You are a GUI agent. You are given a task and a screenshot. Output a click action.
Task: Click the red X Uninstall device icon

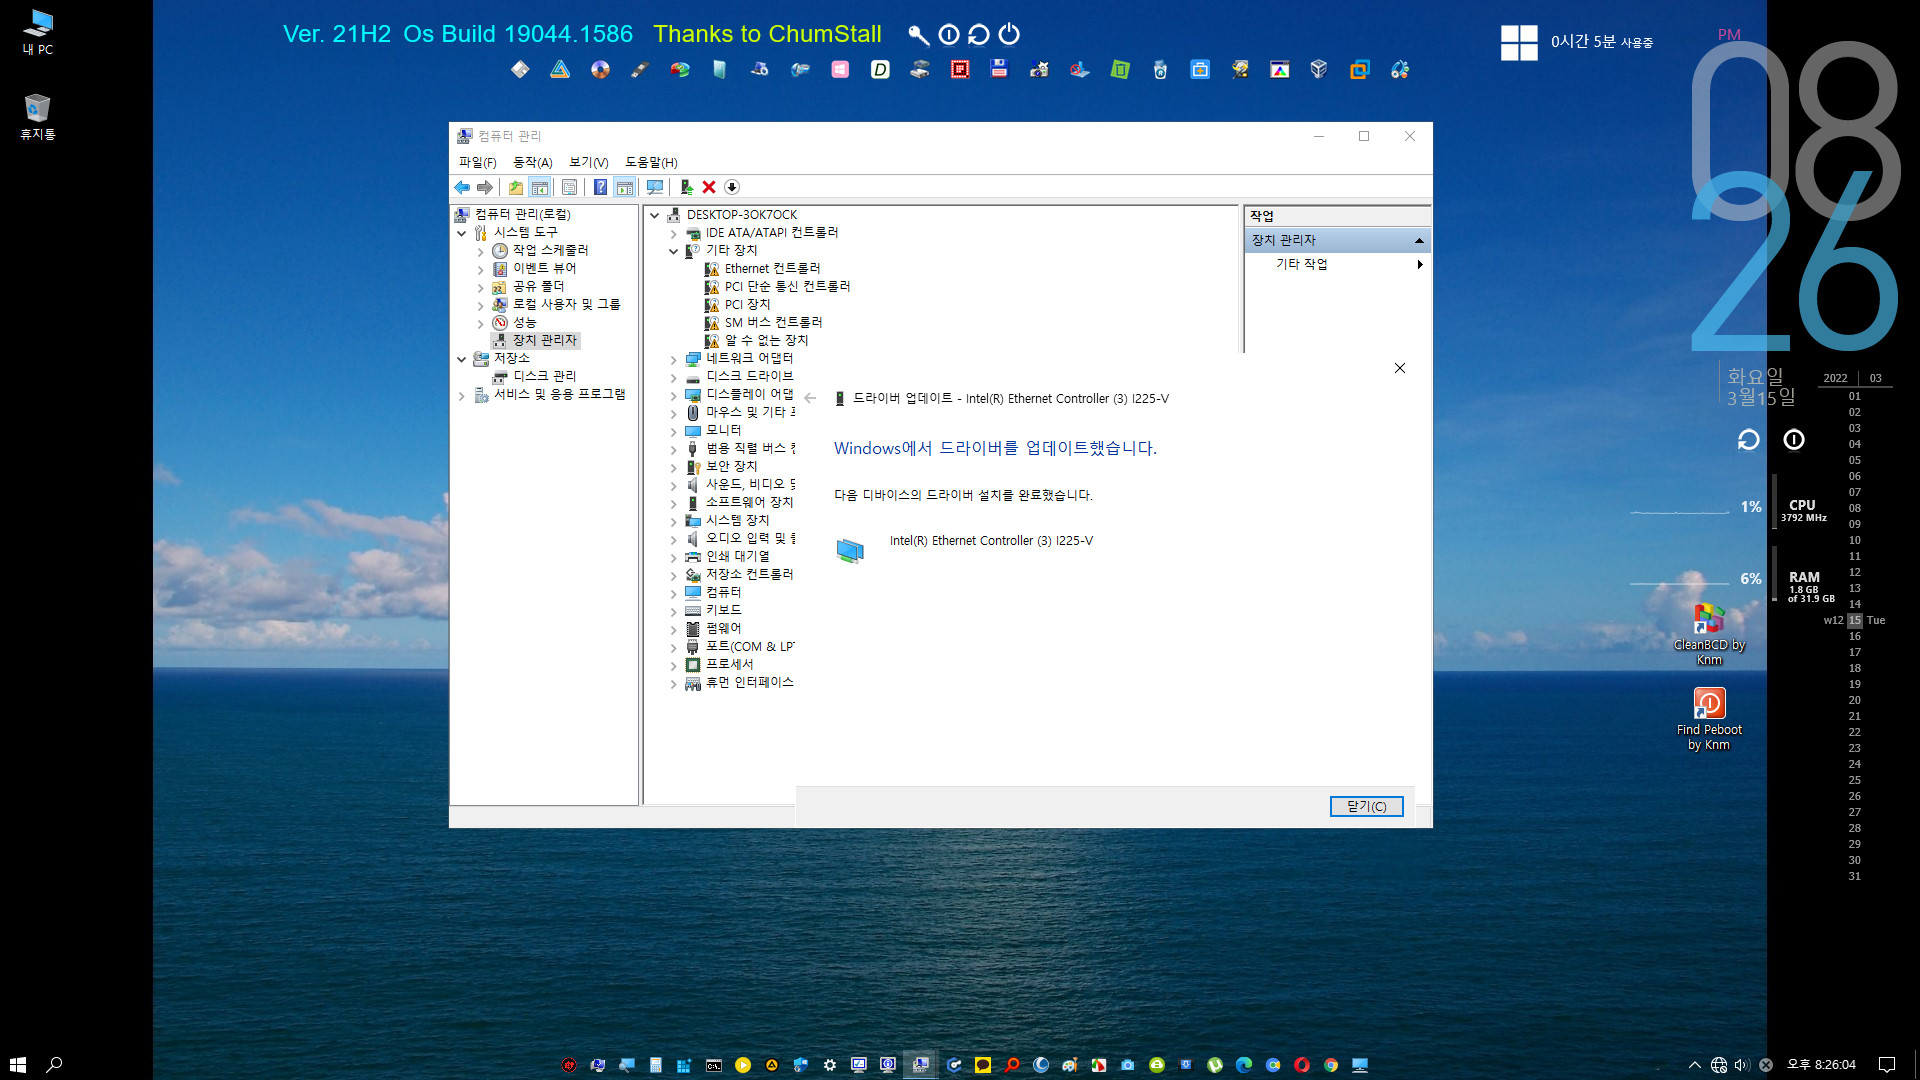click(x=709, y=187)
